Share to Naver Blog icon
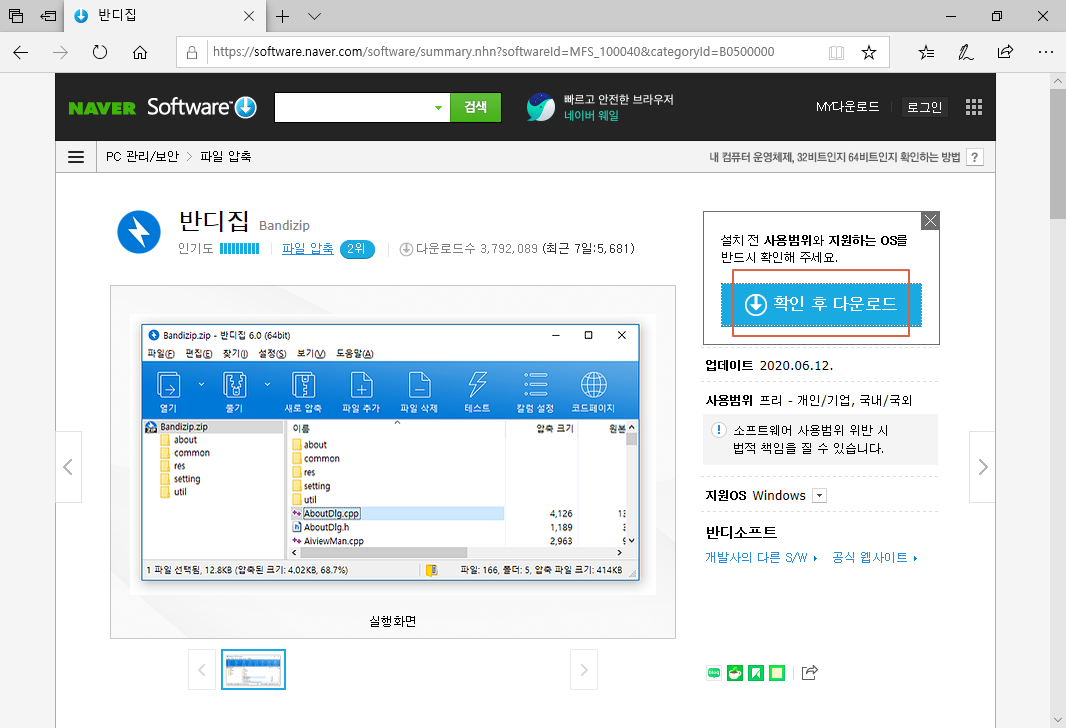The image size is (1066, 728). tap(714, 673)
